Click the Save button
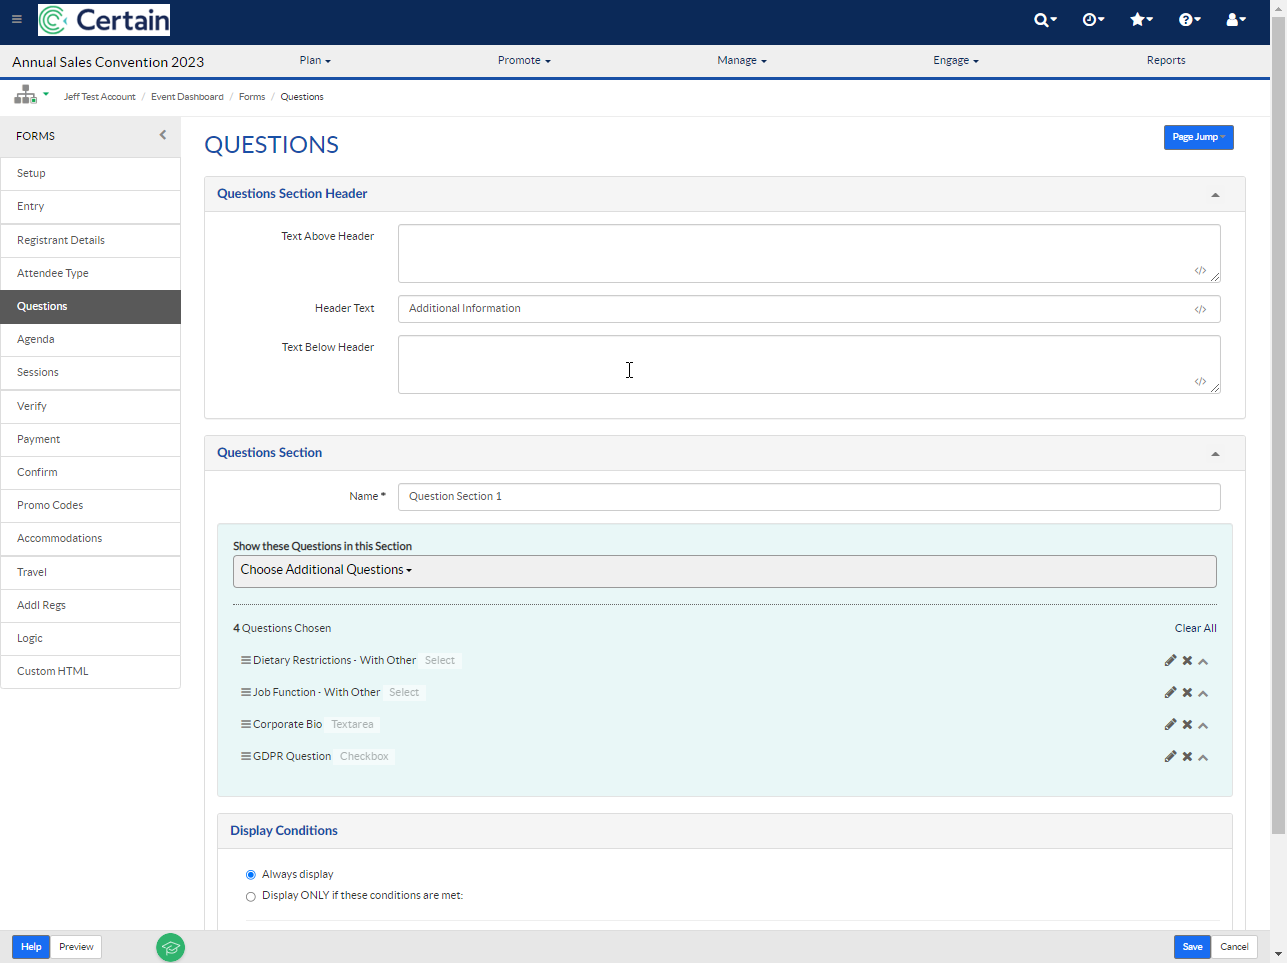The height and width of the screenshot is (963, 1287). (1192, 947)
